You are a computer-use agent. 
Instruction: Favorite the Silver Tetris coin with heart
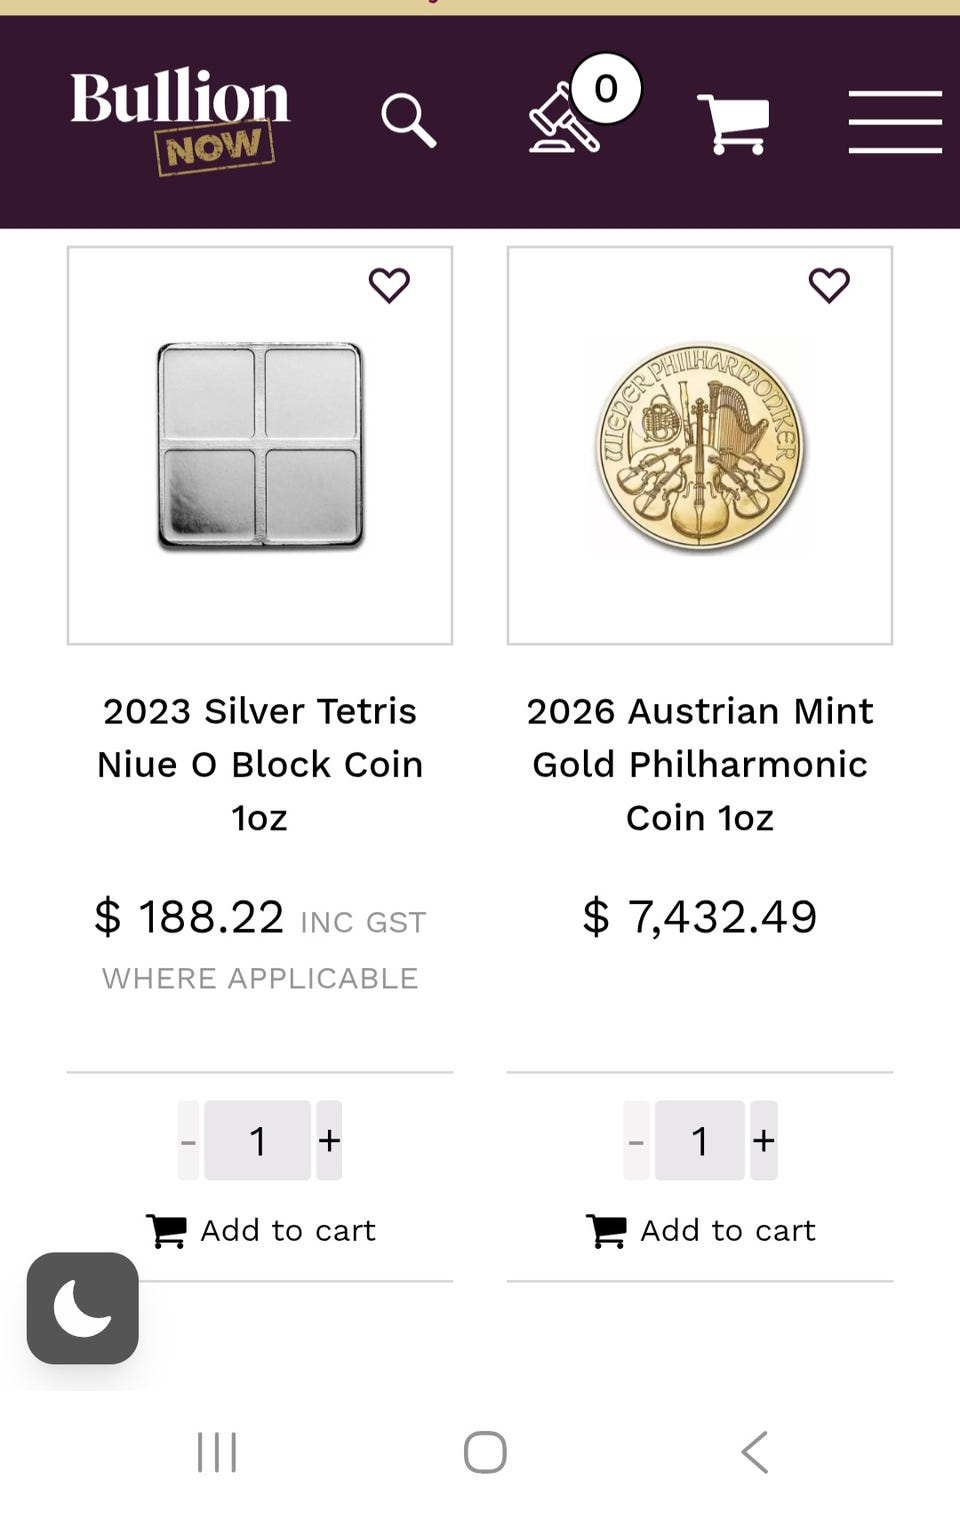coord(389,286)
